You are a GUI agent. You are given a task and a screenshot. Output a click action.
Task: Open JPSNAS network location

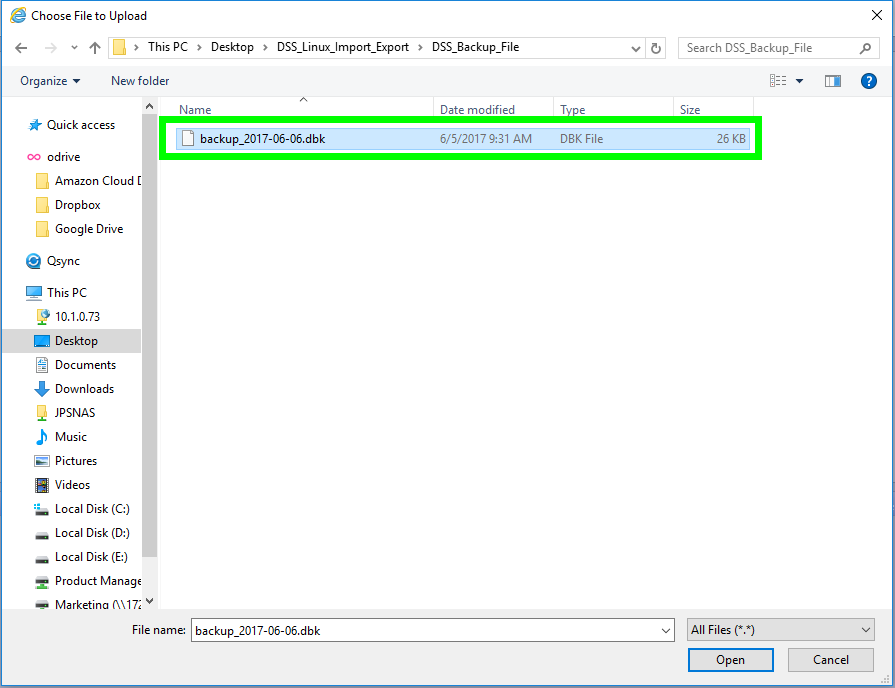pos(75,413)
